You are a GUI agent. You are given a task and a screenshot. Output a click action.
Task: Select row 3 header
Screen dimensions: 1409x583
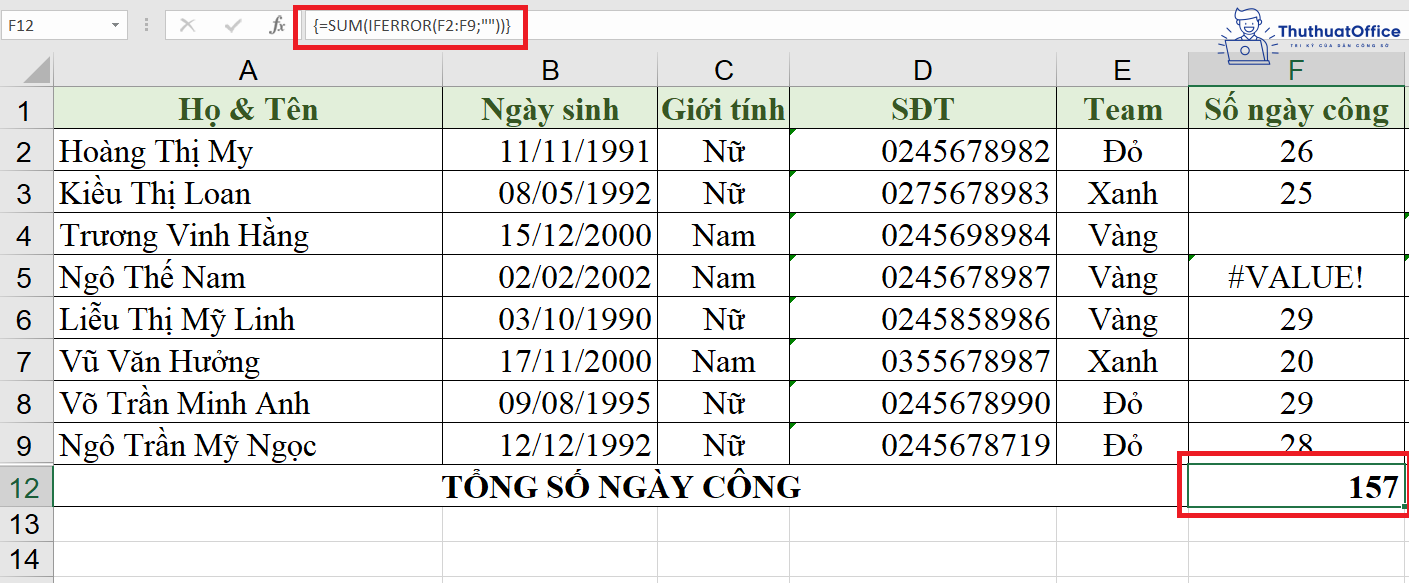27,193
